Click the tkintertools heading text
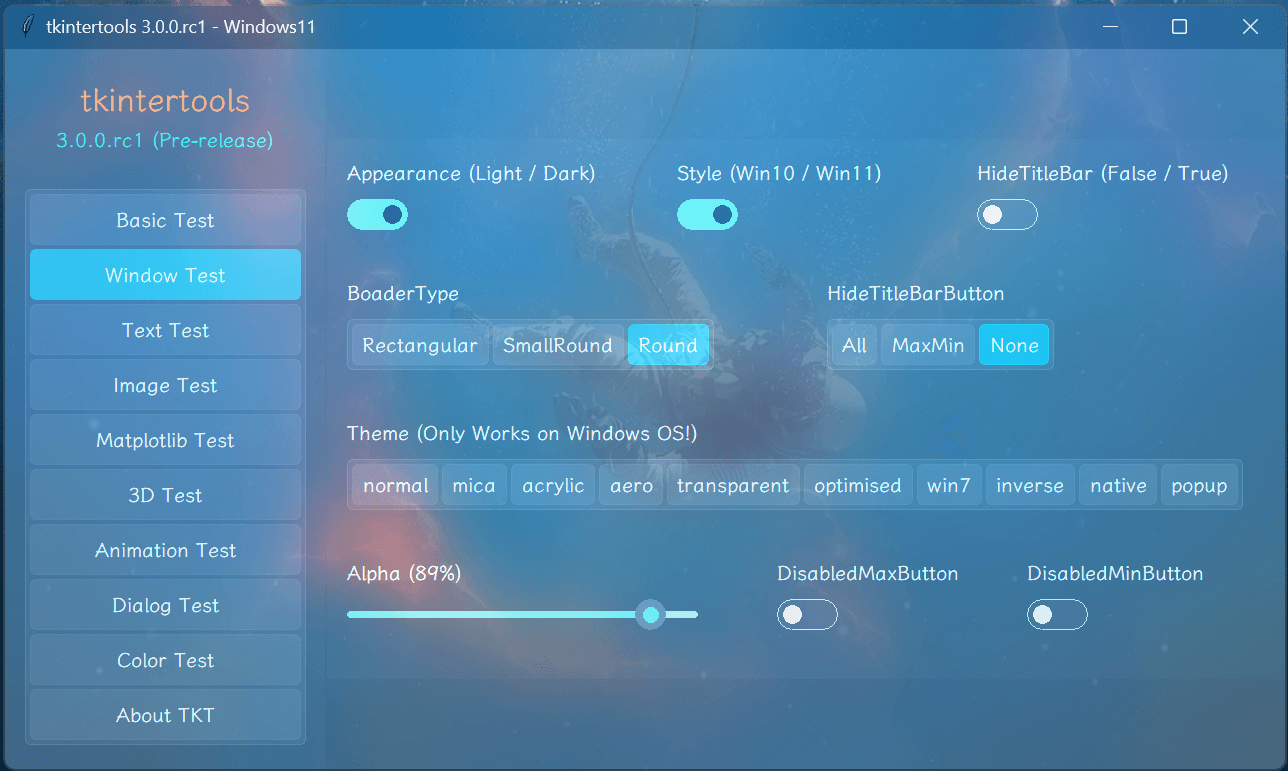The width and height of the screenshot is (1288, 771). [165, 101]
